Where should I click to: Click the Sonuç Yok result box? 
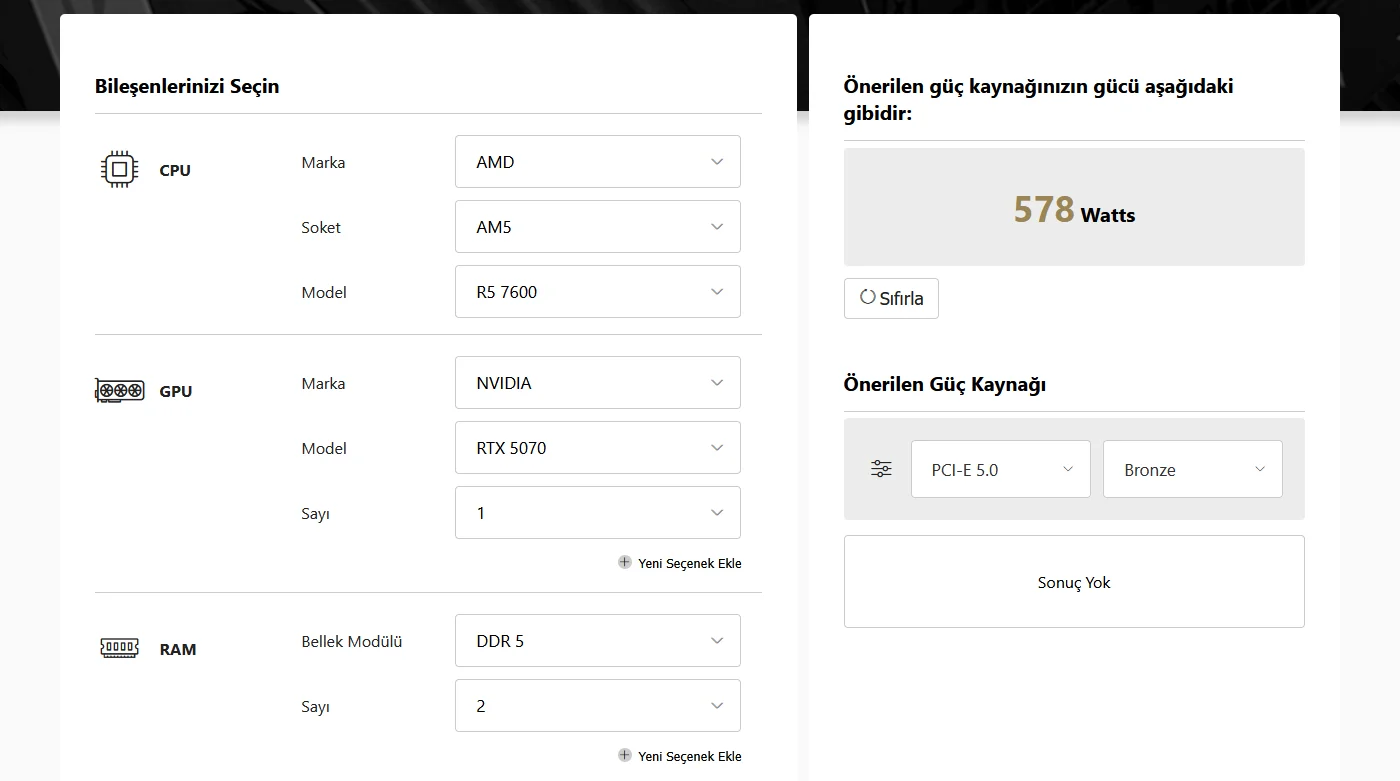click(1074, 582)
